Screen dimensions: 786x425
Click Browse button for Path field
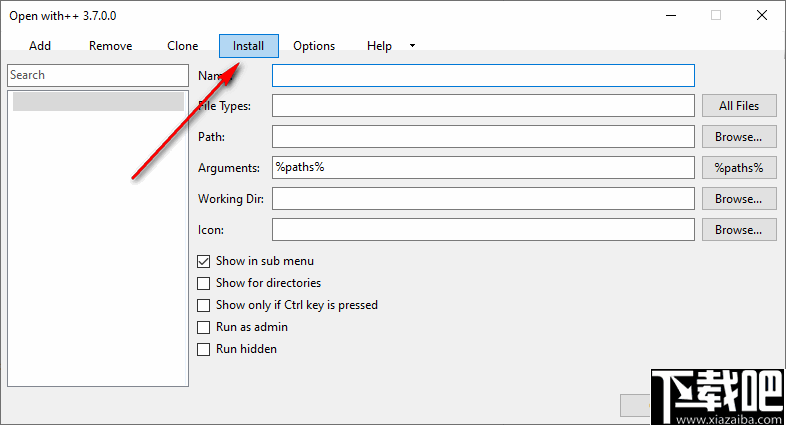(x=739, y=137)
